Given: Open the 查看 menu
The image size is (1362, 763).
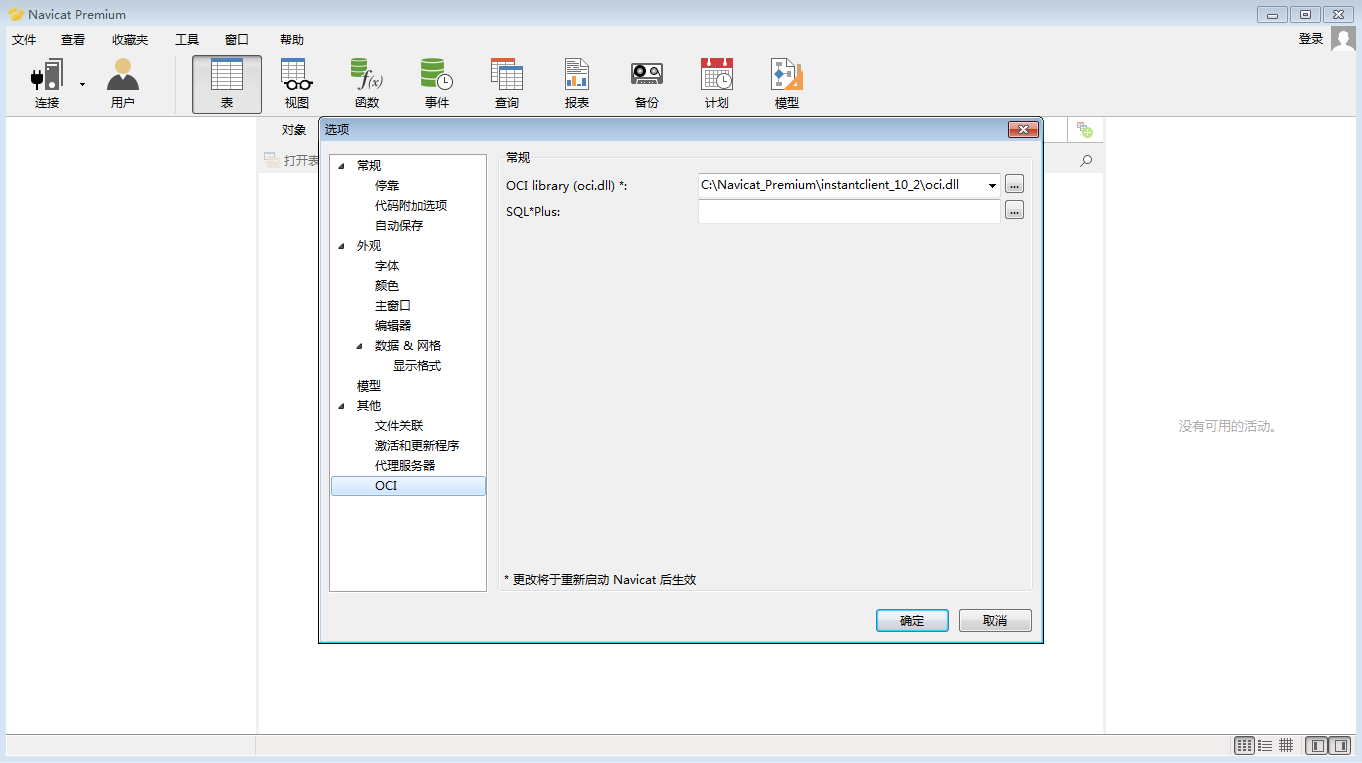Looking at the screenshot, I should [73, 40].
